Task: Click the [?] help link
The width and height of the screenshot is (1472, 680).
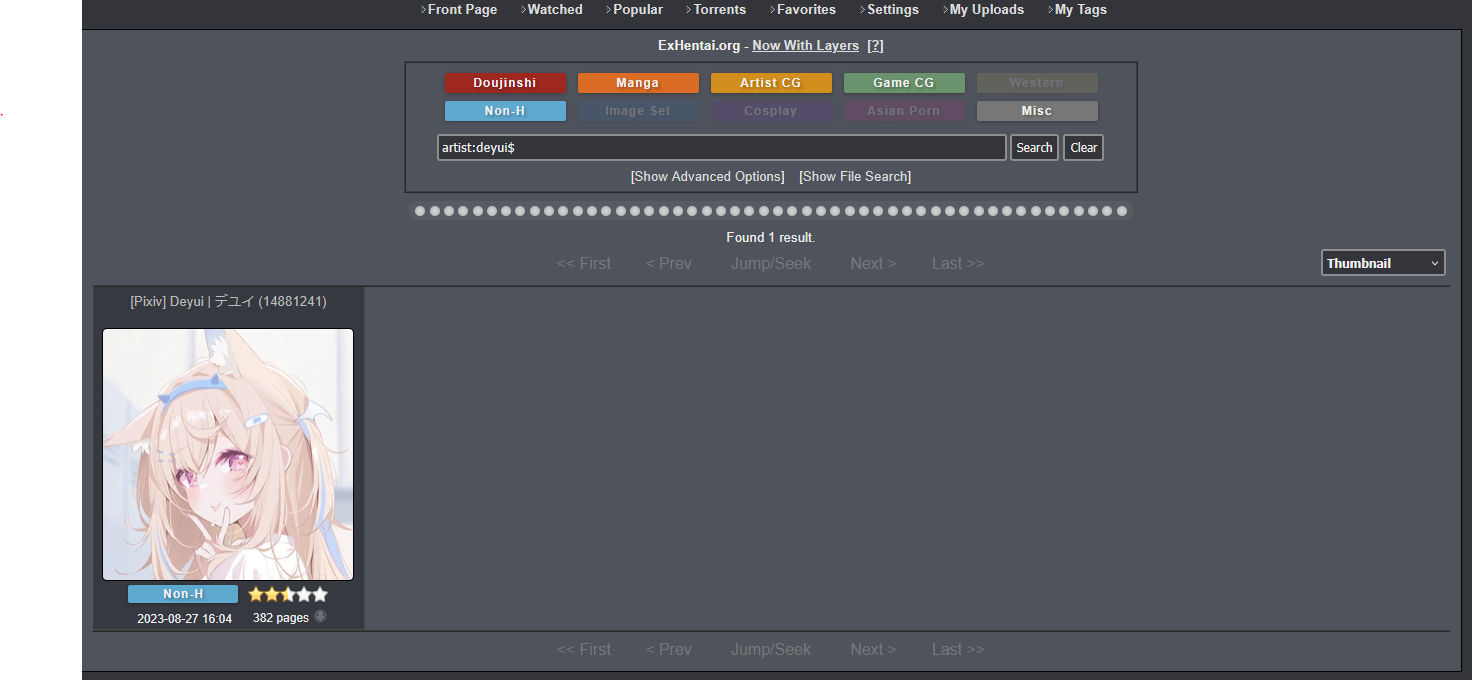Action: click(x=875, y=45)
